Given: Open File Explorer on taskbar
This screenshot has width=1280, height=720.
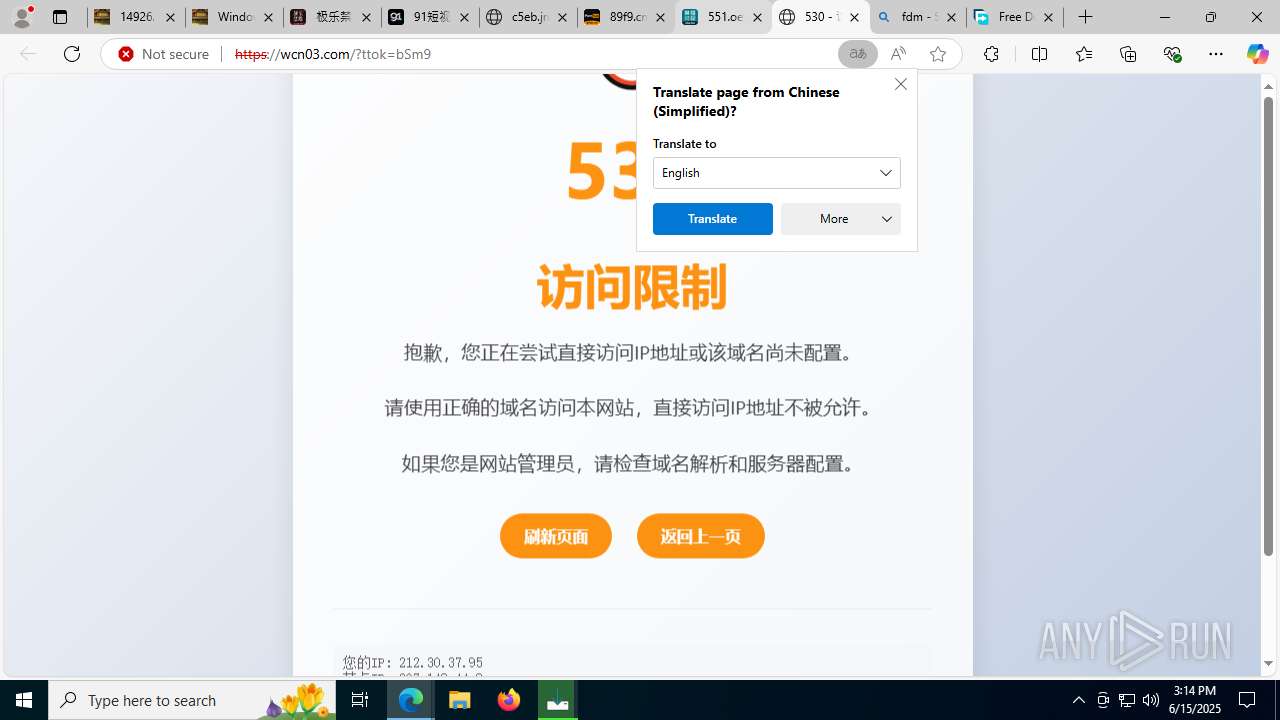Looking at the screenshot, I should click(x=460, y=700).
